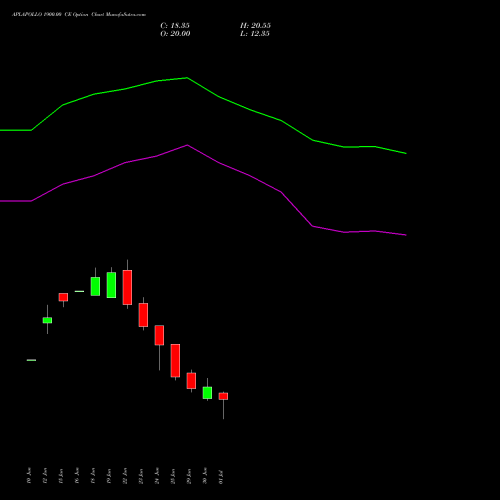The width and height of the screenshot is (500, 500).
Task: Click the small green candle above the 12 Jun label
Action: 47,320
